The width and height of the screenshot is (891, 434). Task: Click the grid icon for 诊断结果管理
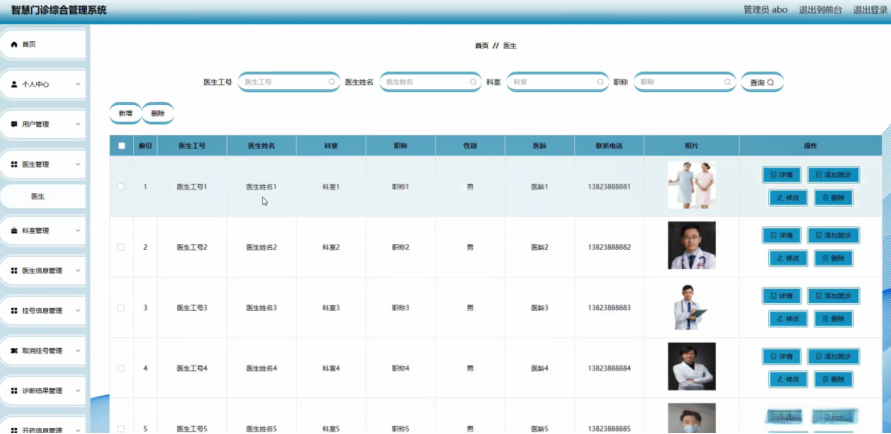(14, 391)
